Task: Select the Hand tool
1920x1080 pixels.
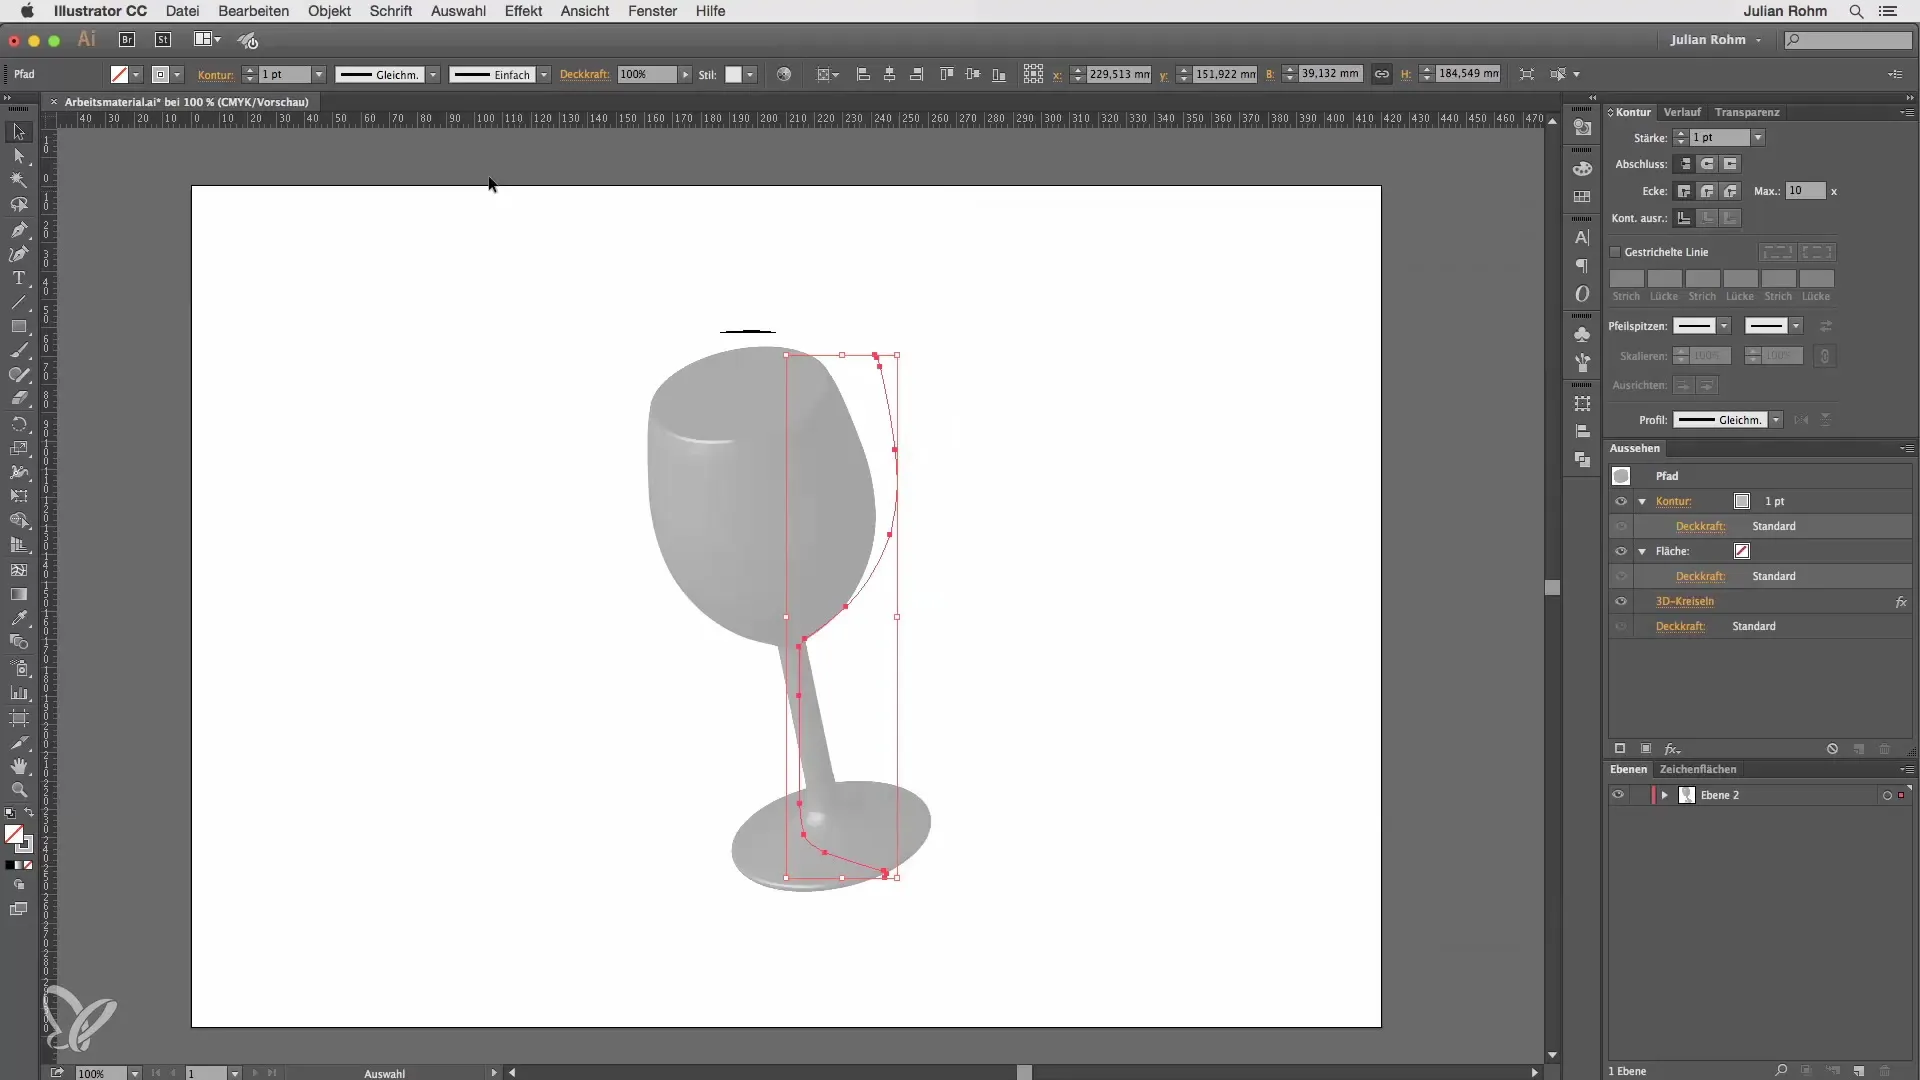Action: click(18, 766)
